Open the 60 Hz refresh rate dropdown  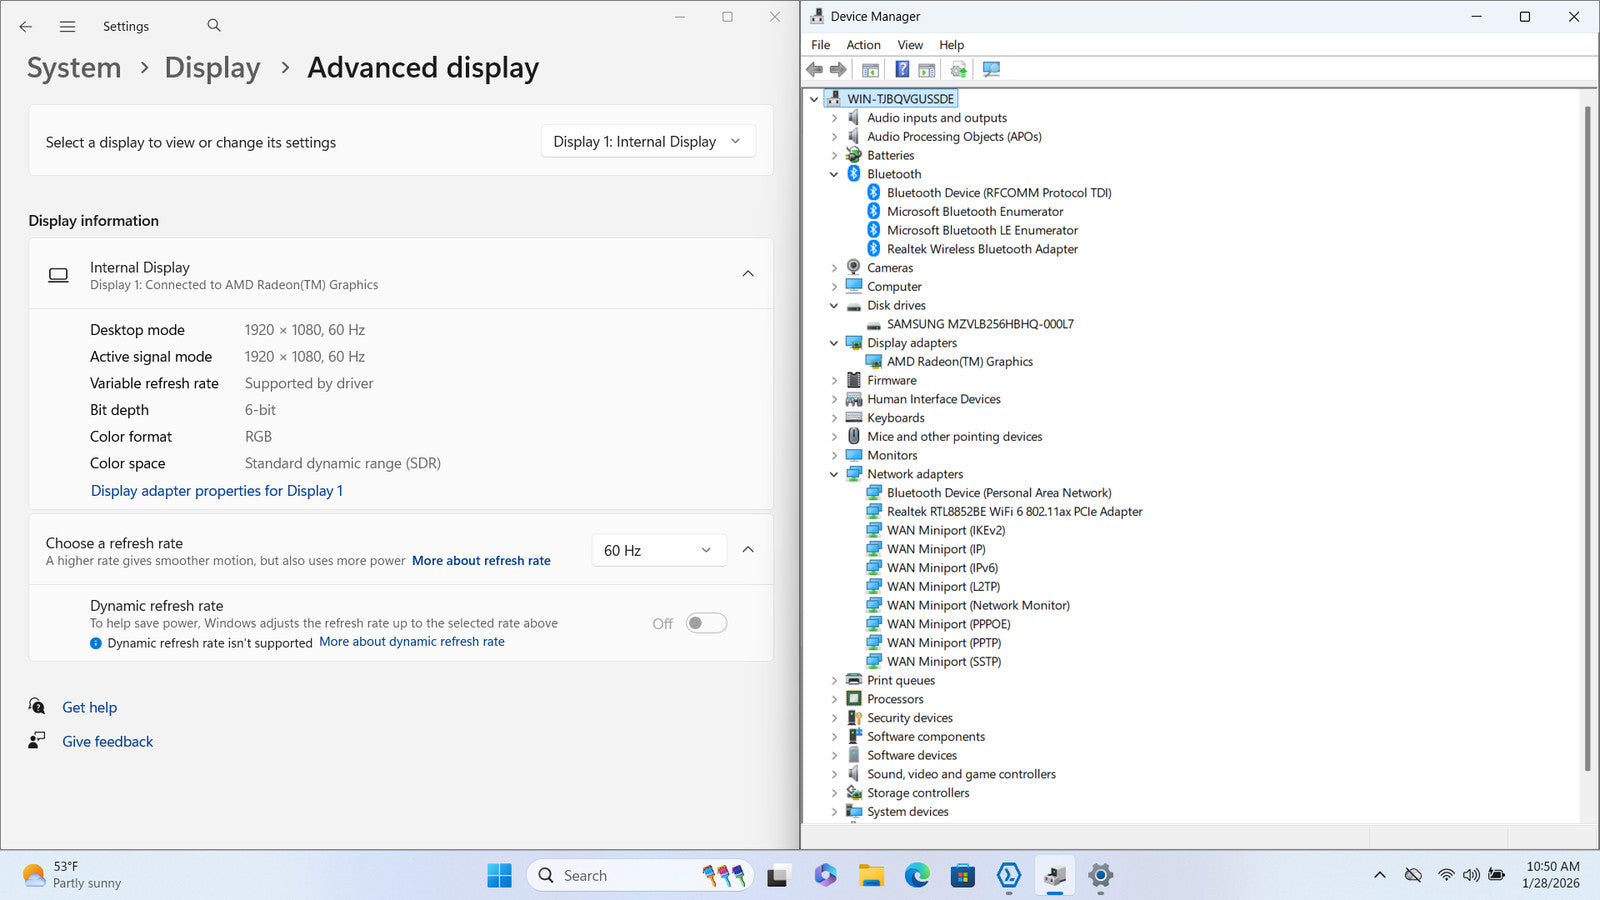657,550
